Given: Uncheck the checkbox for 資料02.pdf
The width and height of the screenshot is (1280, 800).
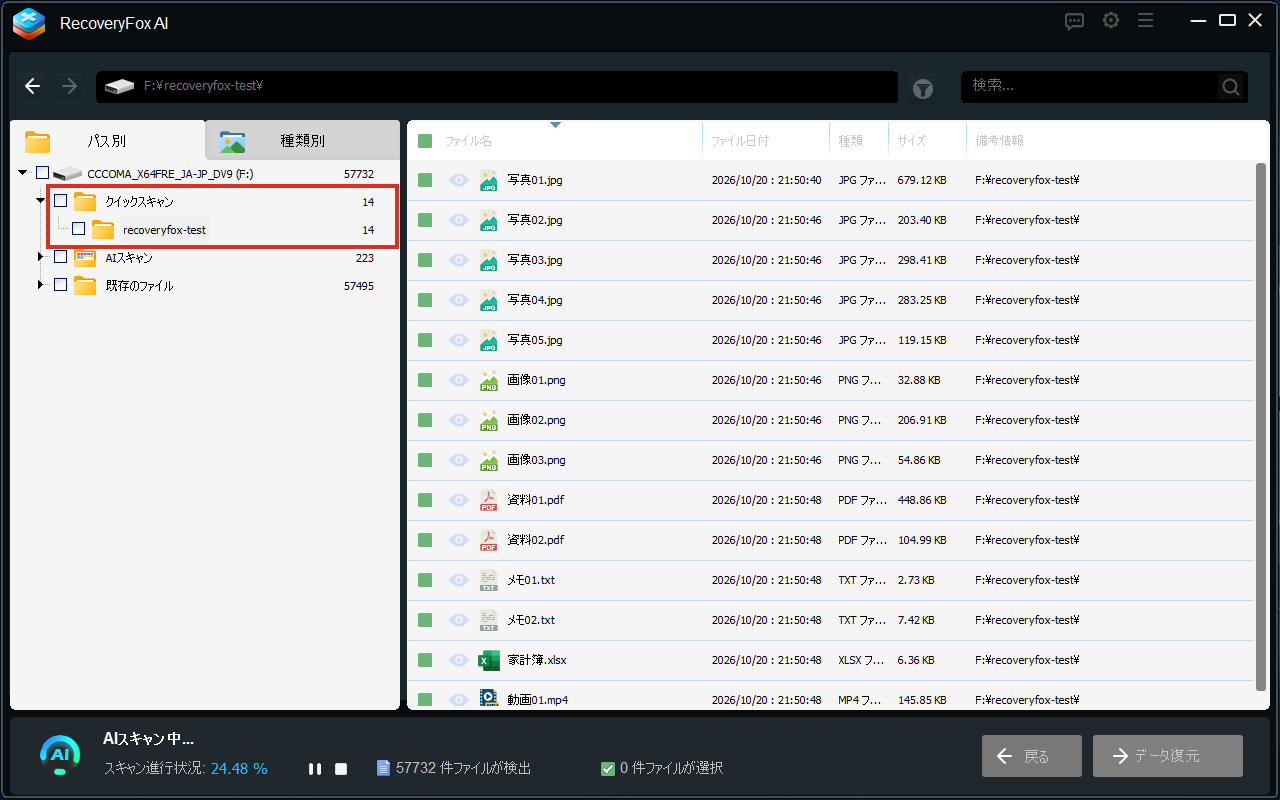Looking at the screenshot, I should tap(425, 540).
